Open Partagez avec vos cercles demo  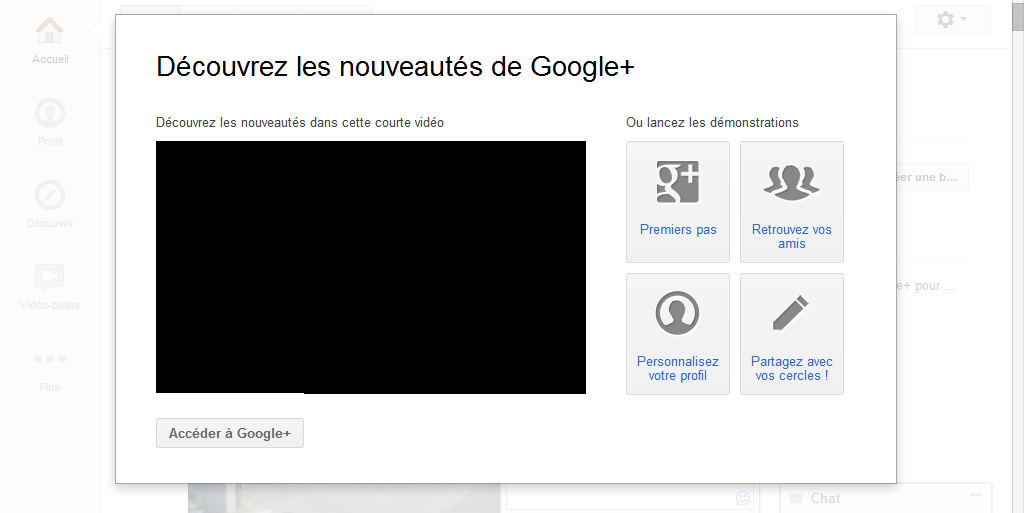(x=792, y=334)
